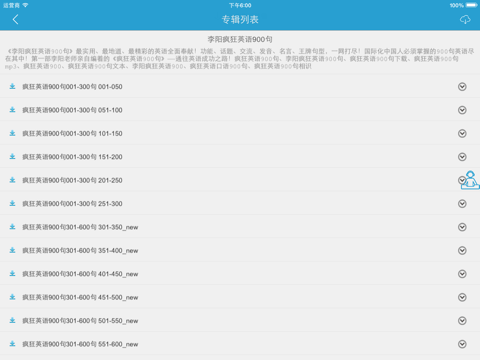
Task: Tap the floating DJ headphones icon
Action: (x=470, y=180)
